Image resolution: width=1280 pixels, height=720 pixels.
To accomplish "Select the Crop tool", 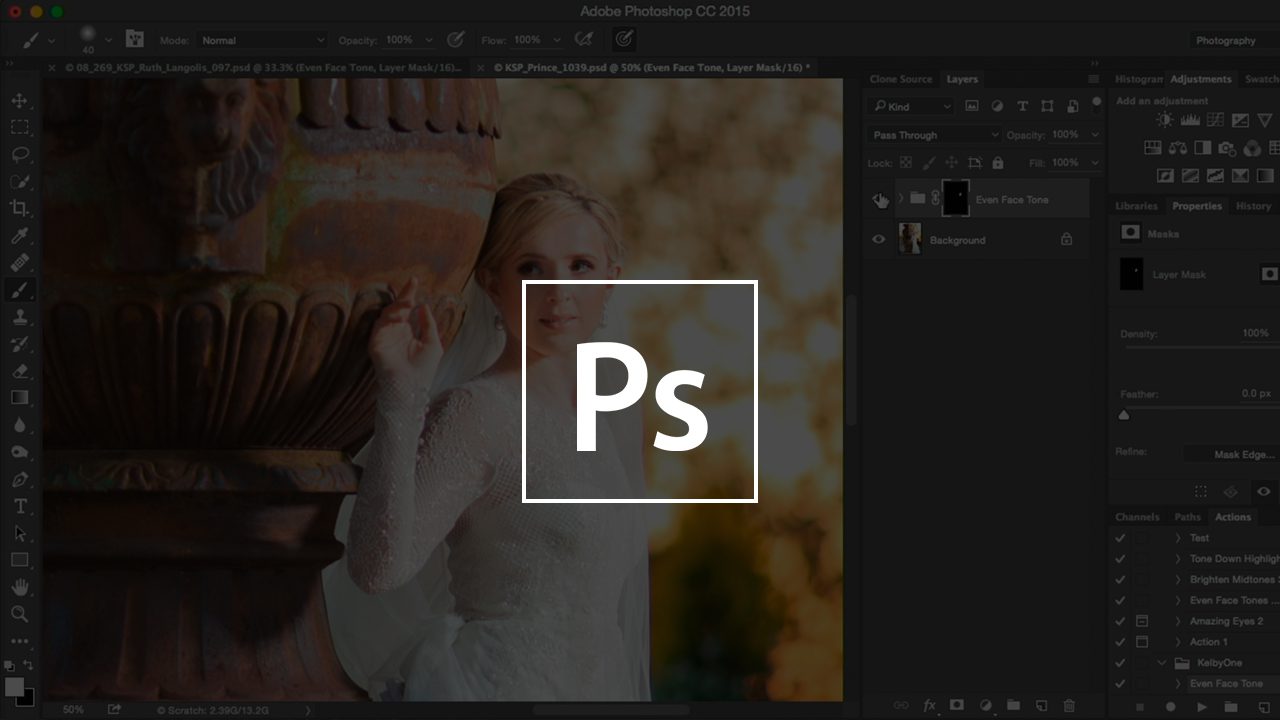I will (19, 209).
